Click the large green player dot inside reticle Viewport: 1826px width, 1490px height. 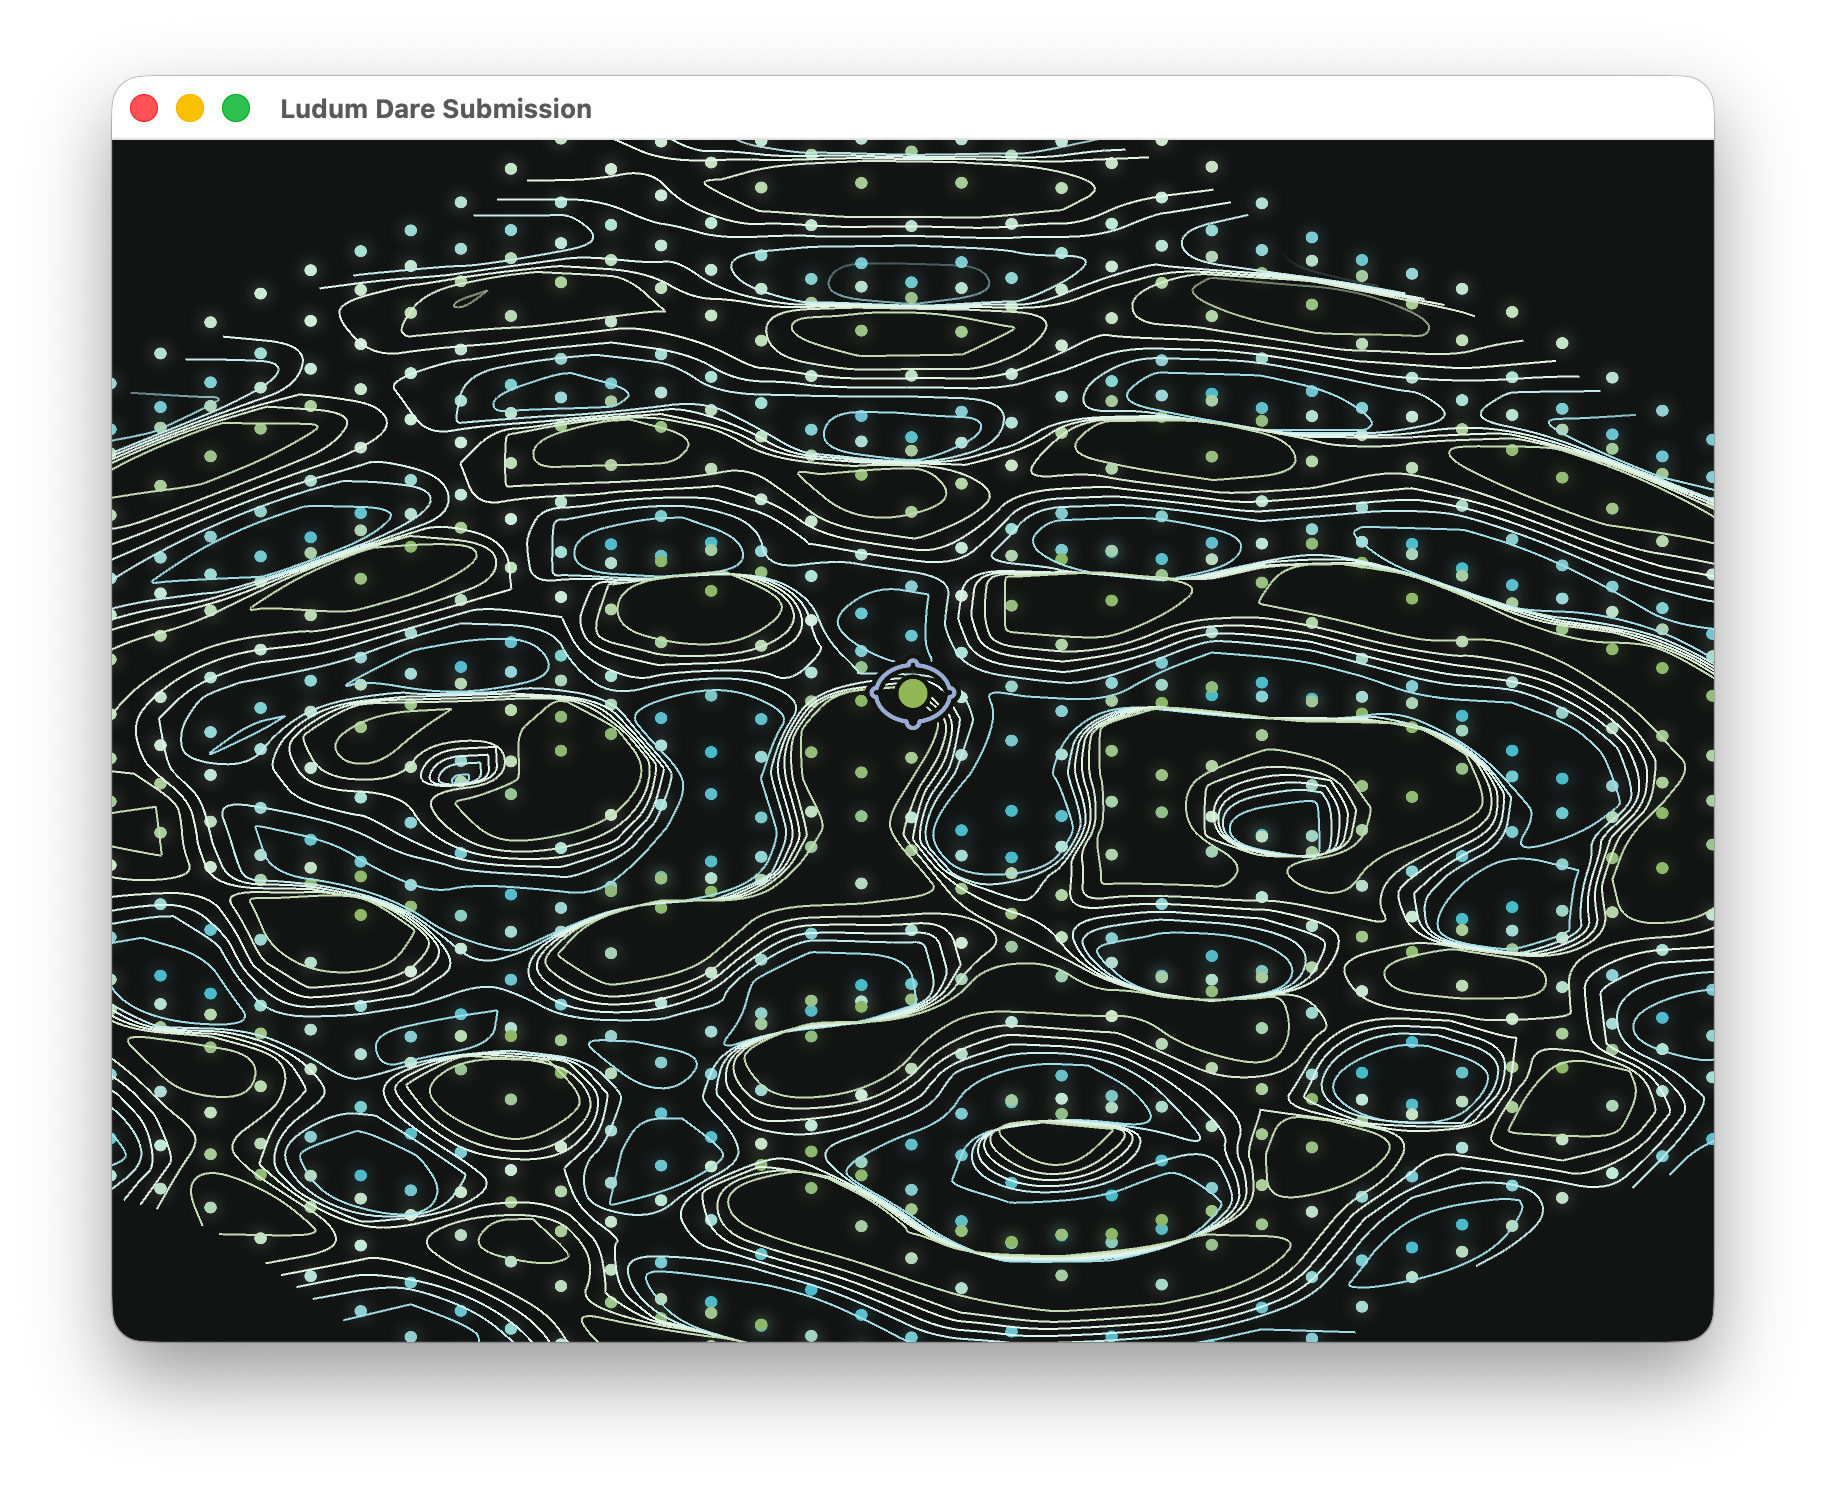click(912, 693)
